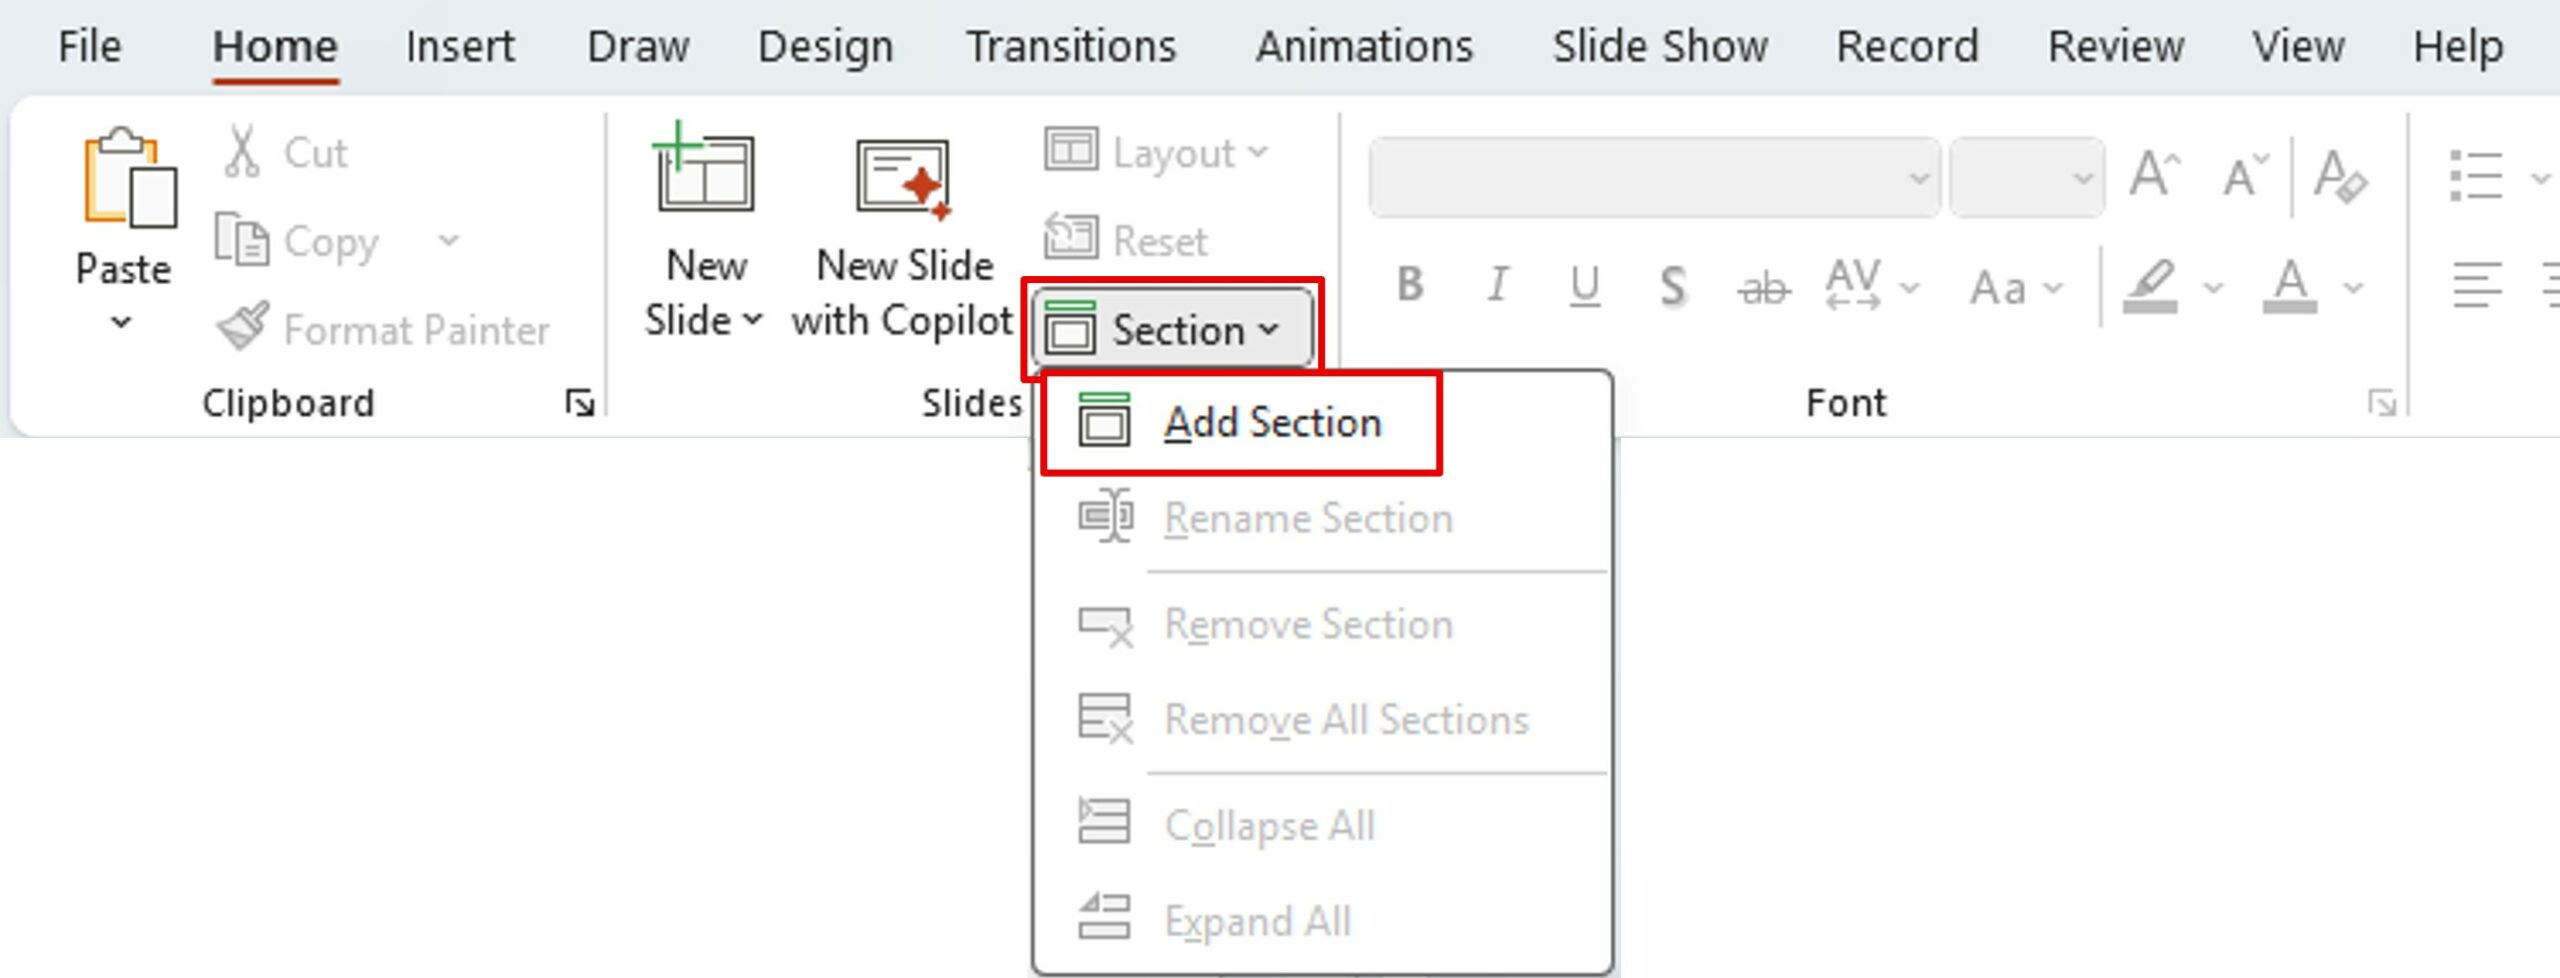Open the Transitions tab
Viewport: 2560px width, 978px height.
tap(1070, 47)
